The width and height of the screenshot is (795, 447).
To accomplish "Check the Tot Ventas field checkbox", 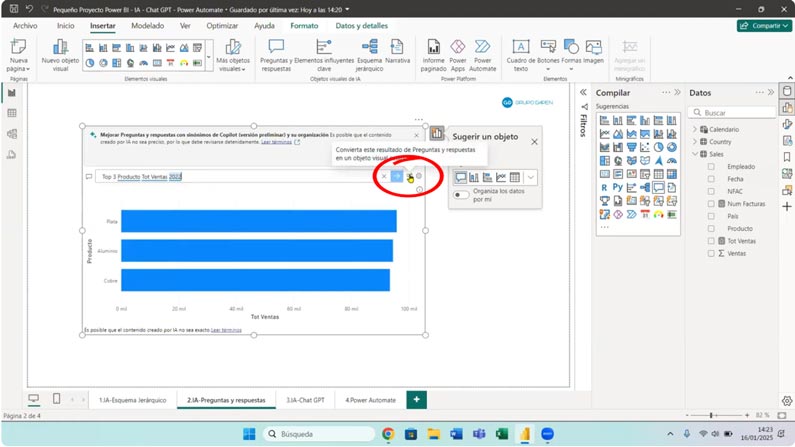I will 711,241.
